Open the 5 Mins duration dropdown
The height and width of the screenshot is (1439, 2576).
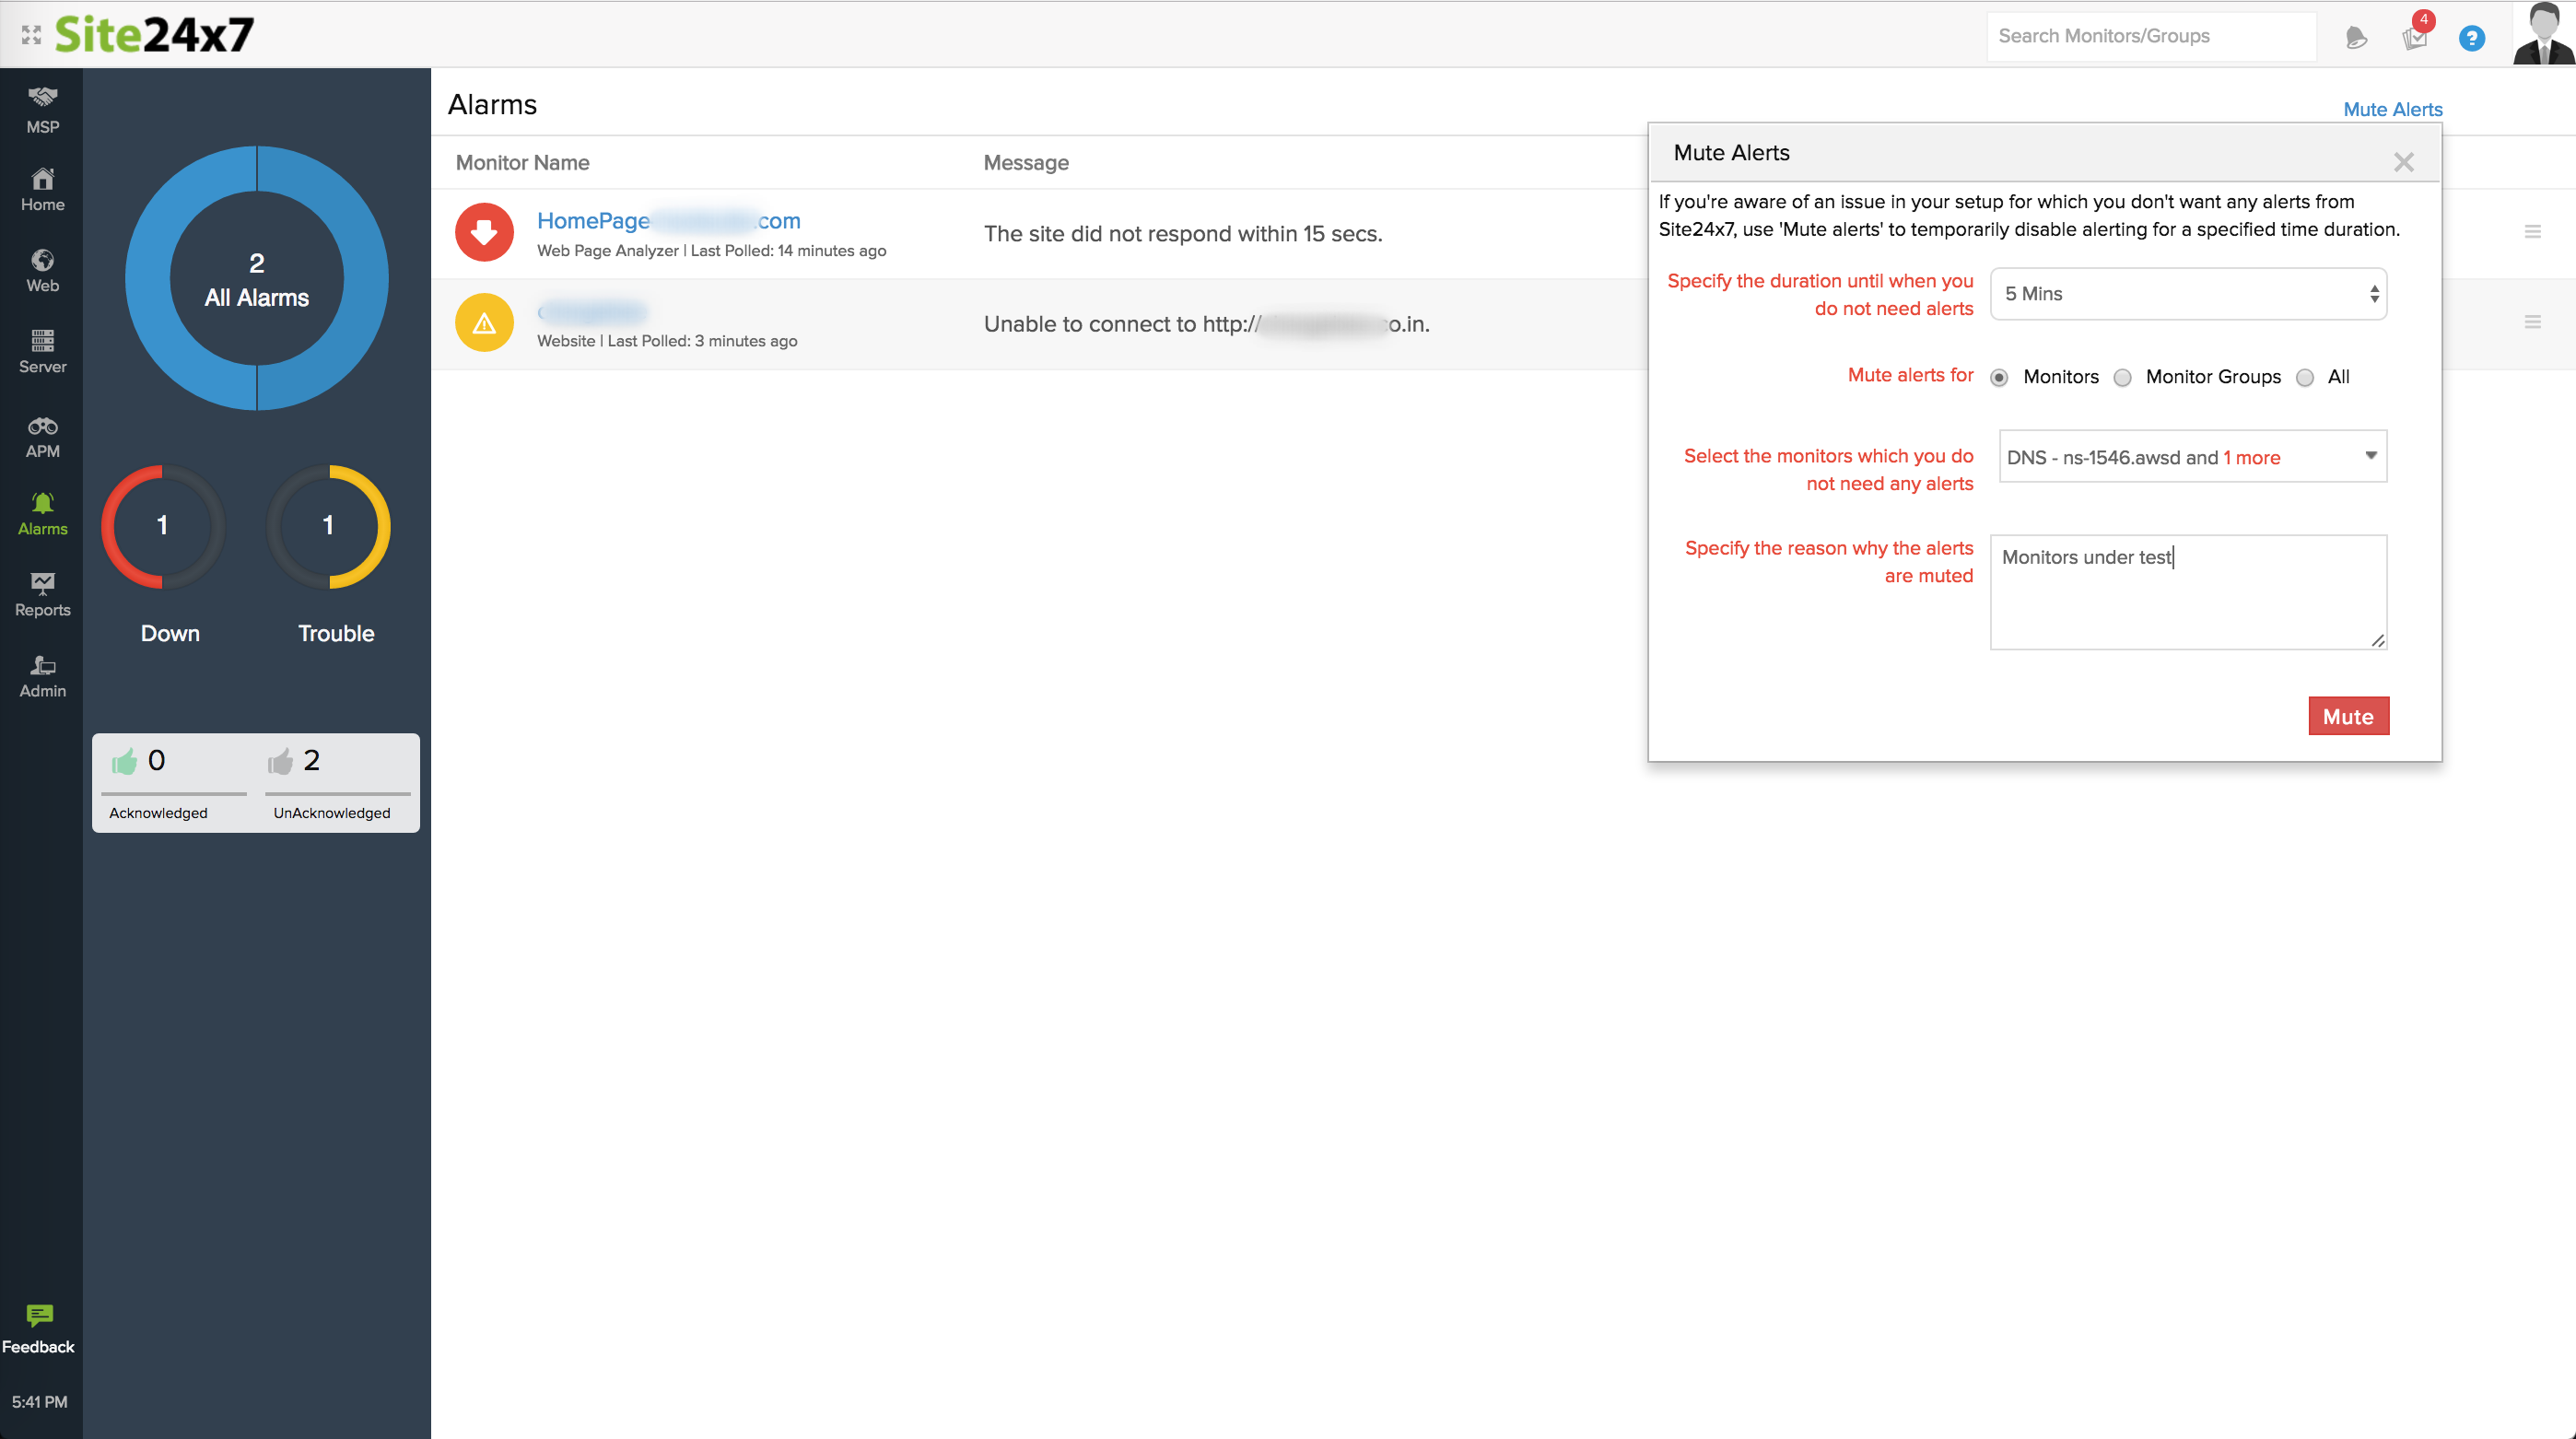point(2188,294)
